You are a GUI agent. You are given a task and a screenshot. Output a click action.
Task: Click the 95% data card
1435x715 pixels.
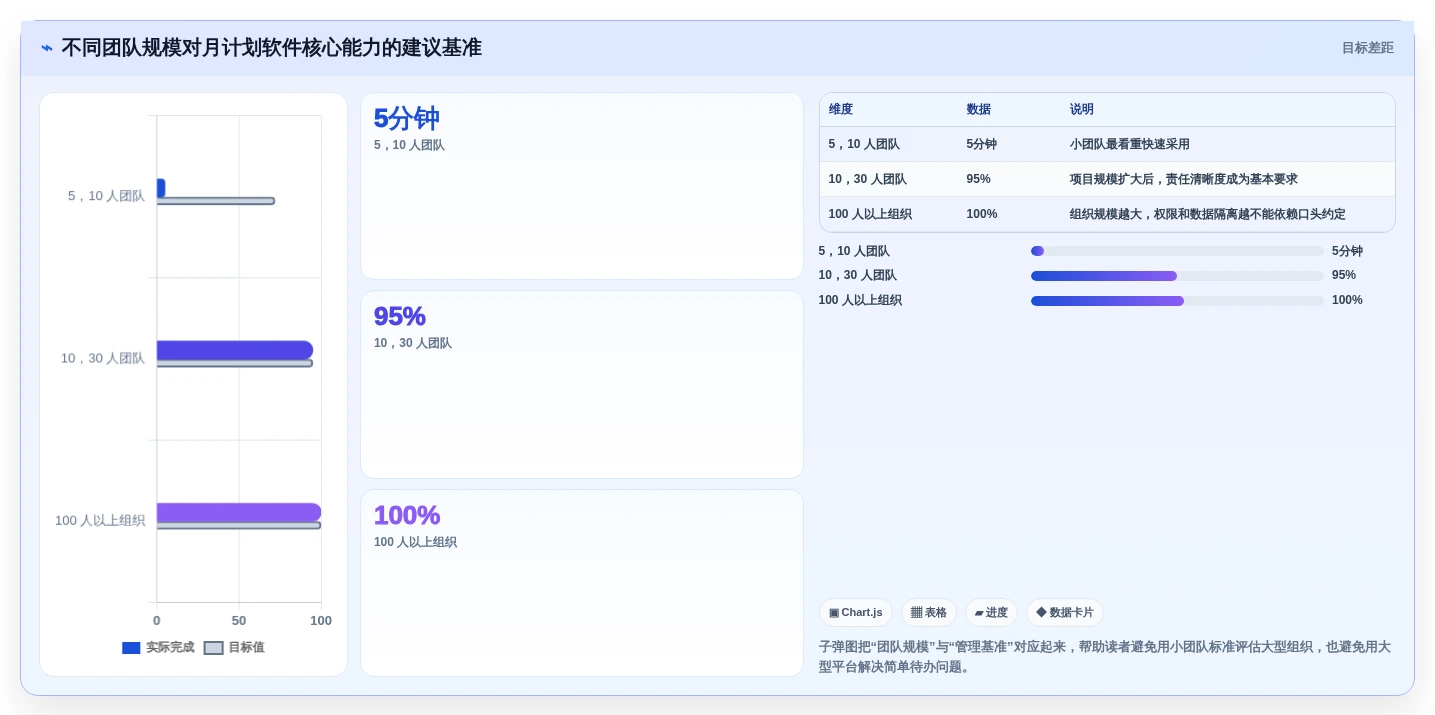click(x=582, y=385)
